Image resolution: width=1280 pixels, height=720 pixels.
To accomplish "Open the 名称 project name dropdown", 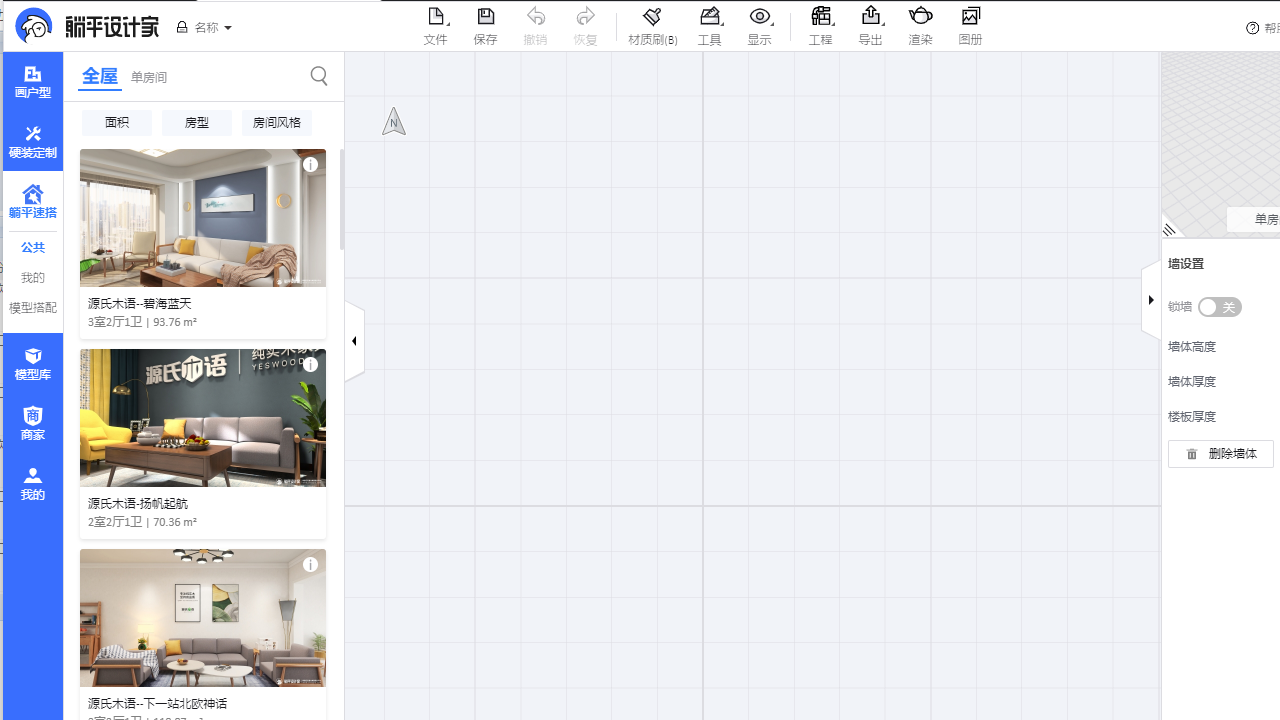I will pos(205,28).
